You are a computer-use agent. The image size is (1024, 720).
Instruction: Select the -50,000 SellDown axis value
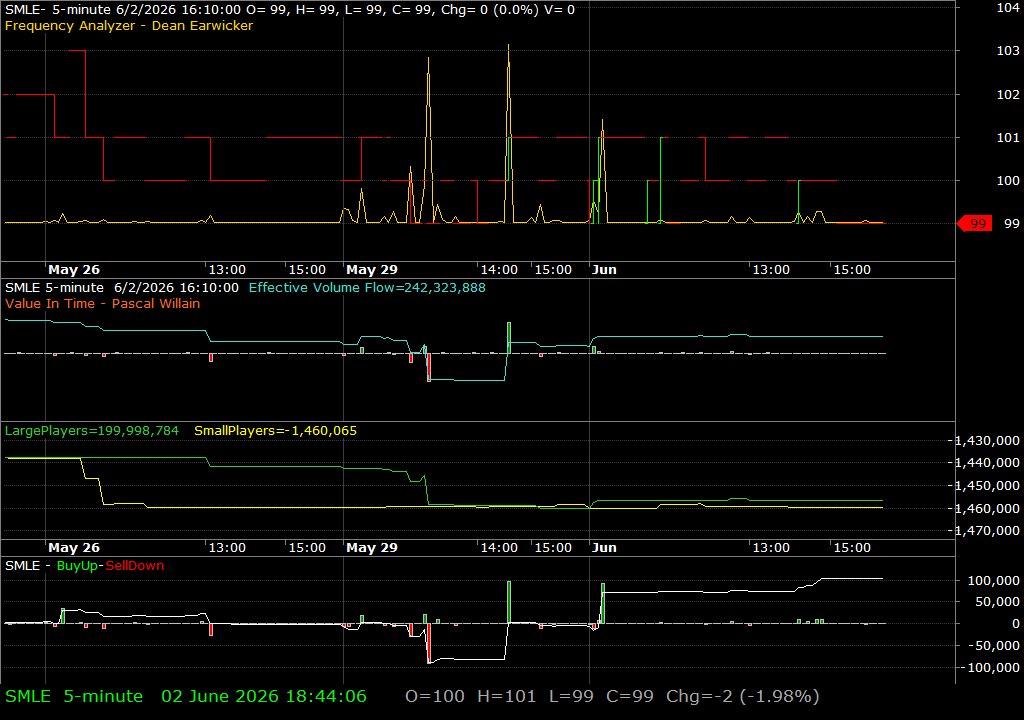995,646
